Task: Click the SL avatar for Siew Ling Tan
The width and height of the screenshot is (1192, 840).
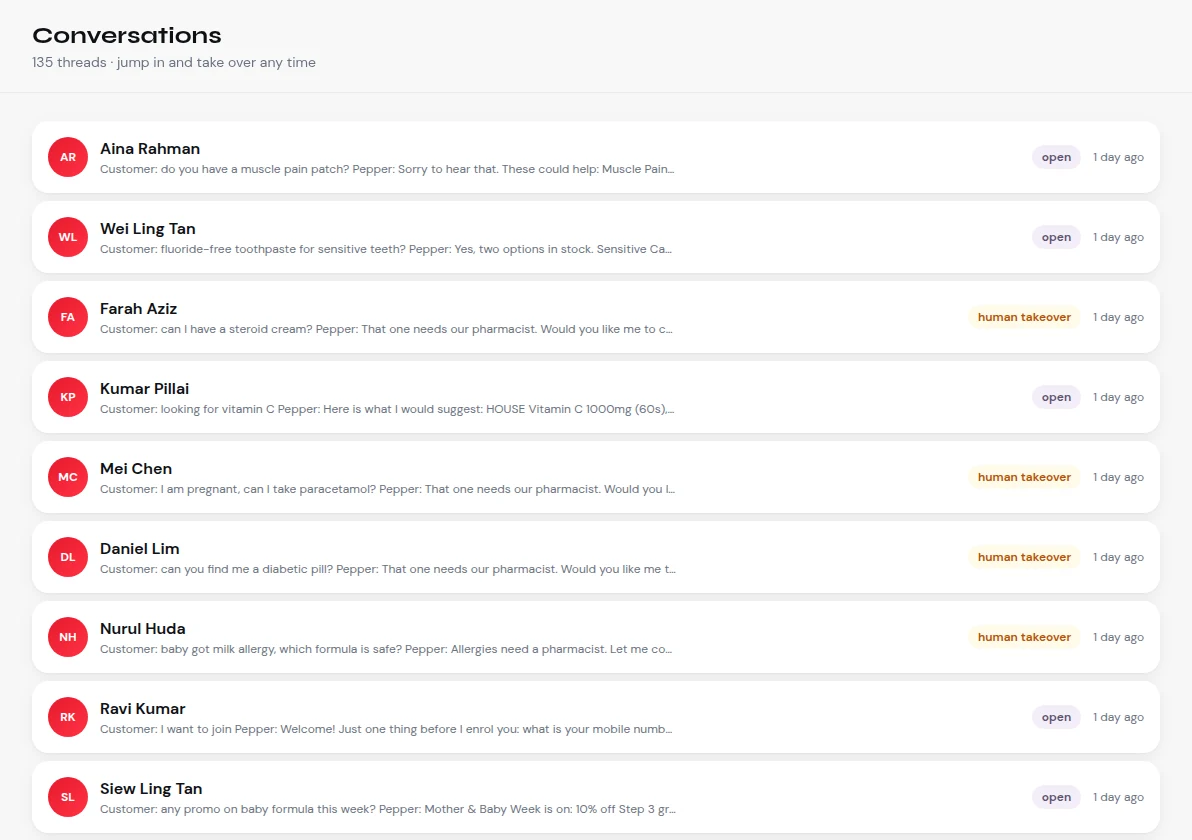Action: tap(68, 797)
